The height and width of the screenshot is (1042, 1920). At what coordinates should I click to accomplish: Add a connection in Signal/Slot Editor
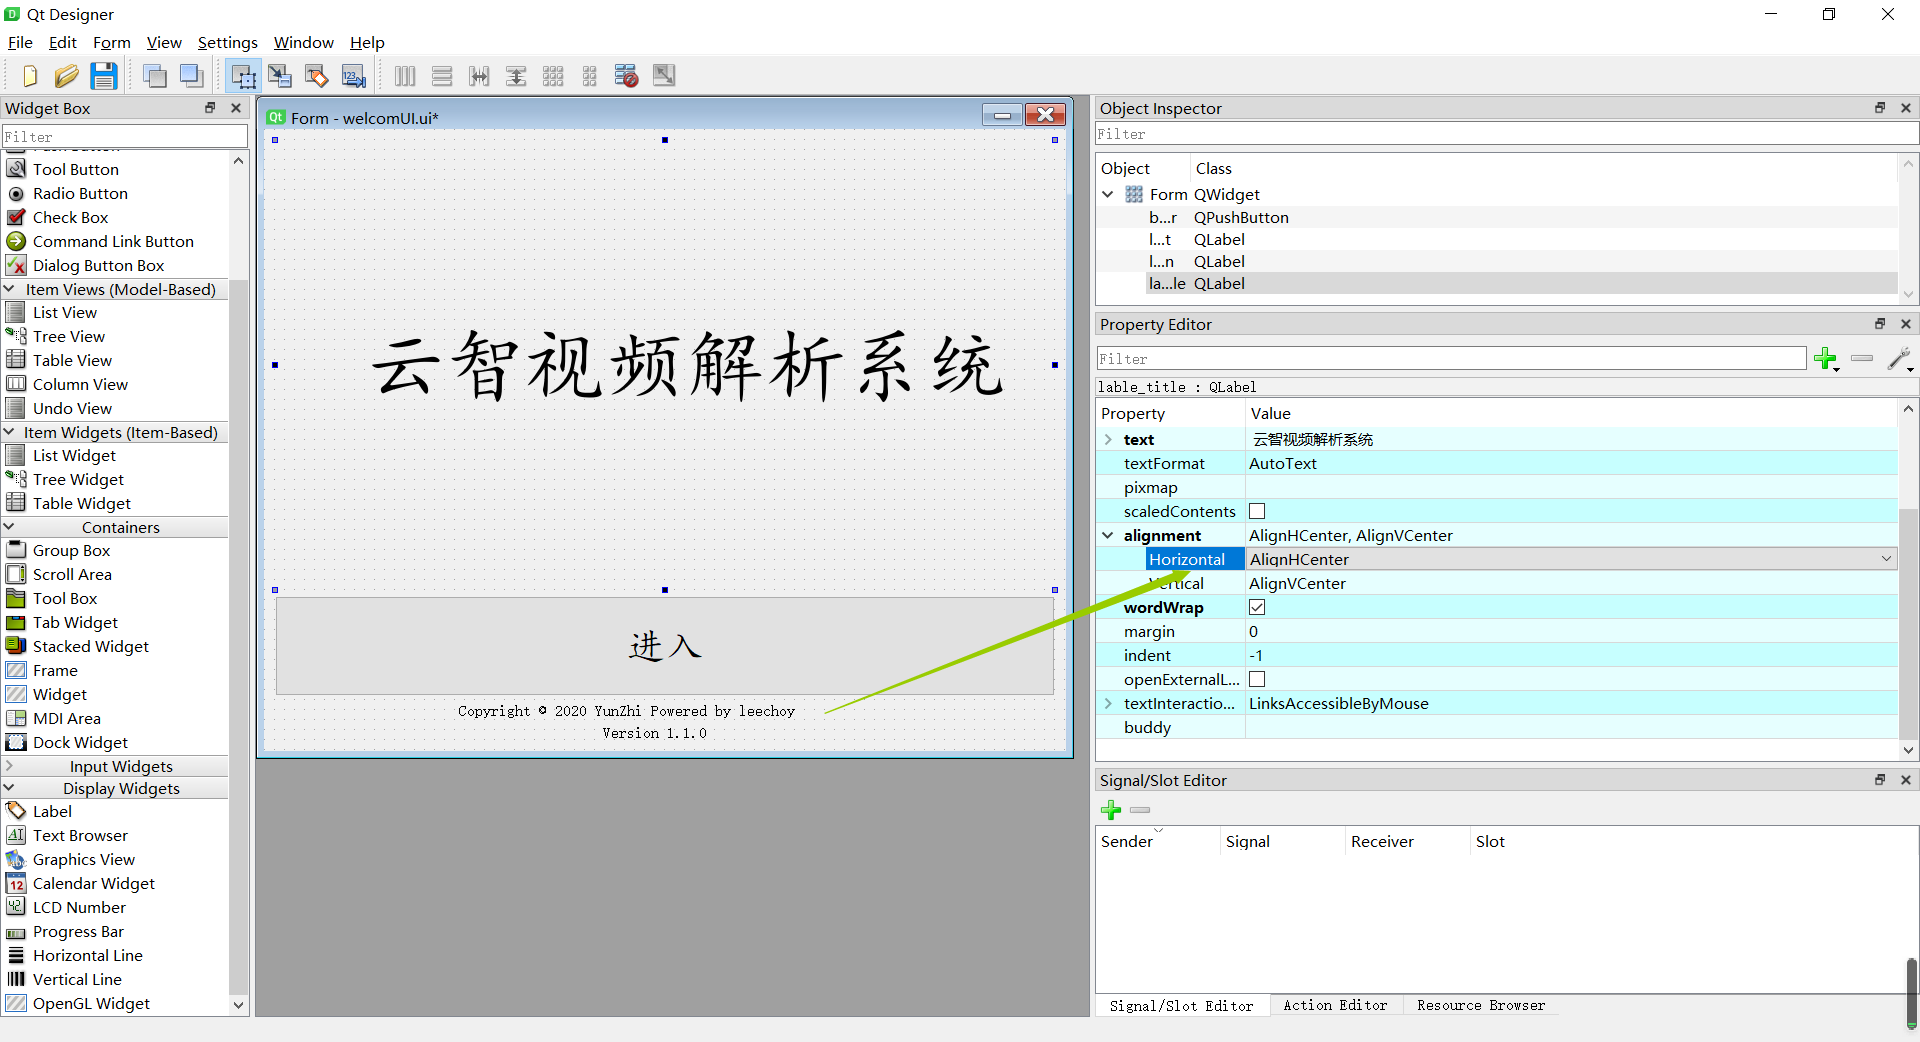(1111, 810)
